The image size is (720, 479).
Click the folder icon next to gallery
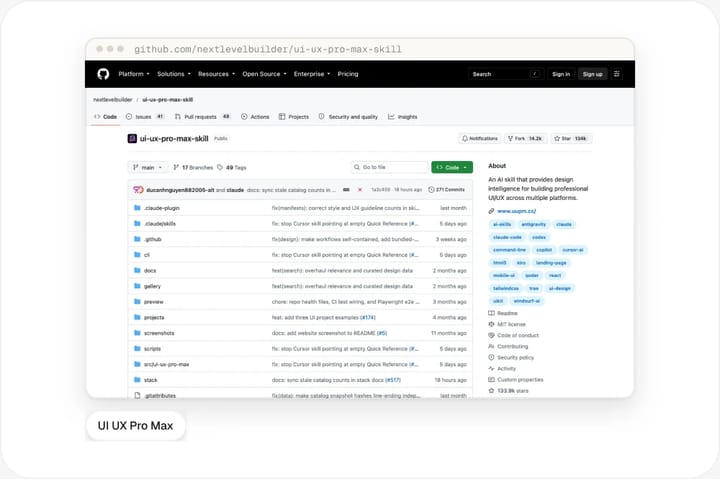[x=137, y=286]
